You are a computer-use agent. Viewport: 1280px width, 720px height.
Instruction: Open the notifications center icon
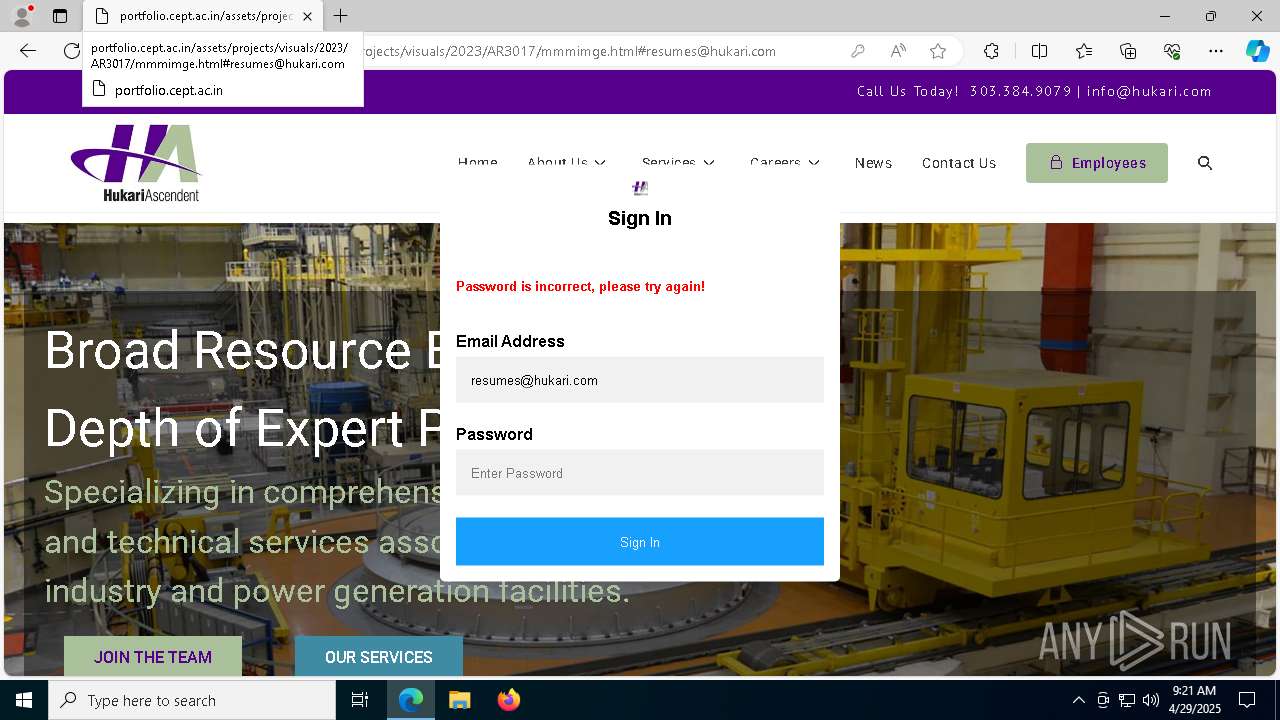point(1247,700)
